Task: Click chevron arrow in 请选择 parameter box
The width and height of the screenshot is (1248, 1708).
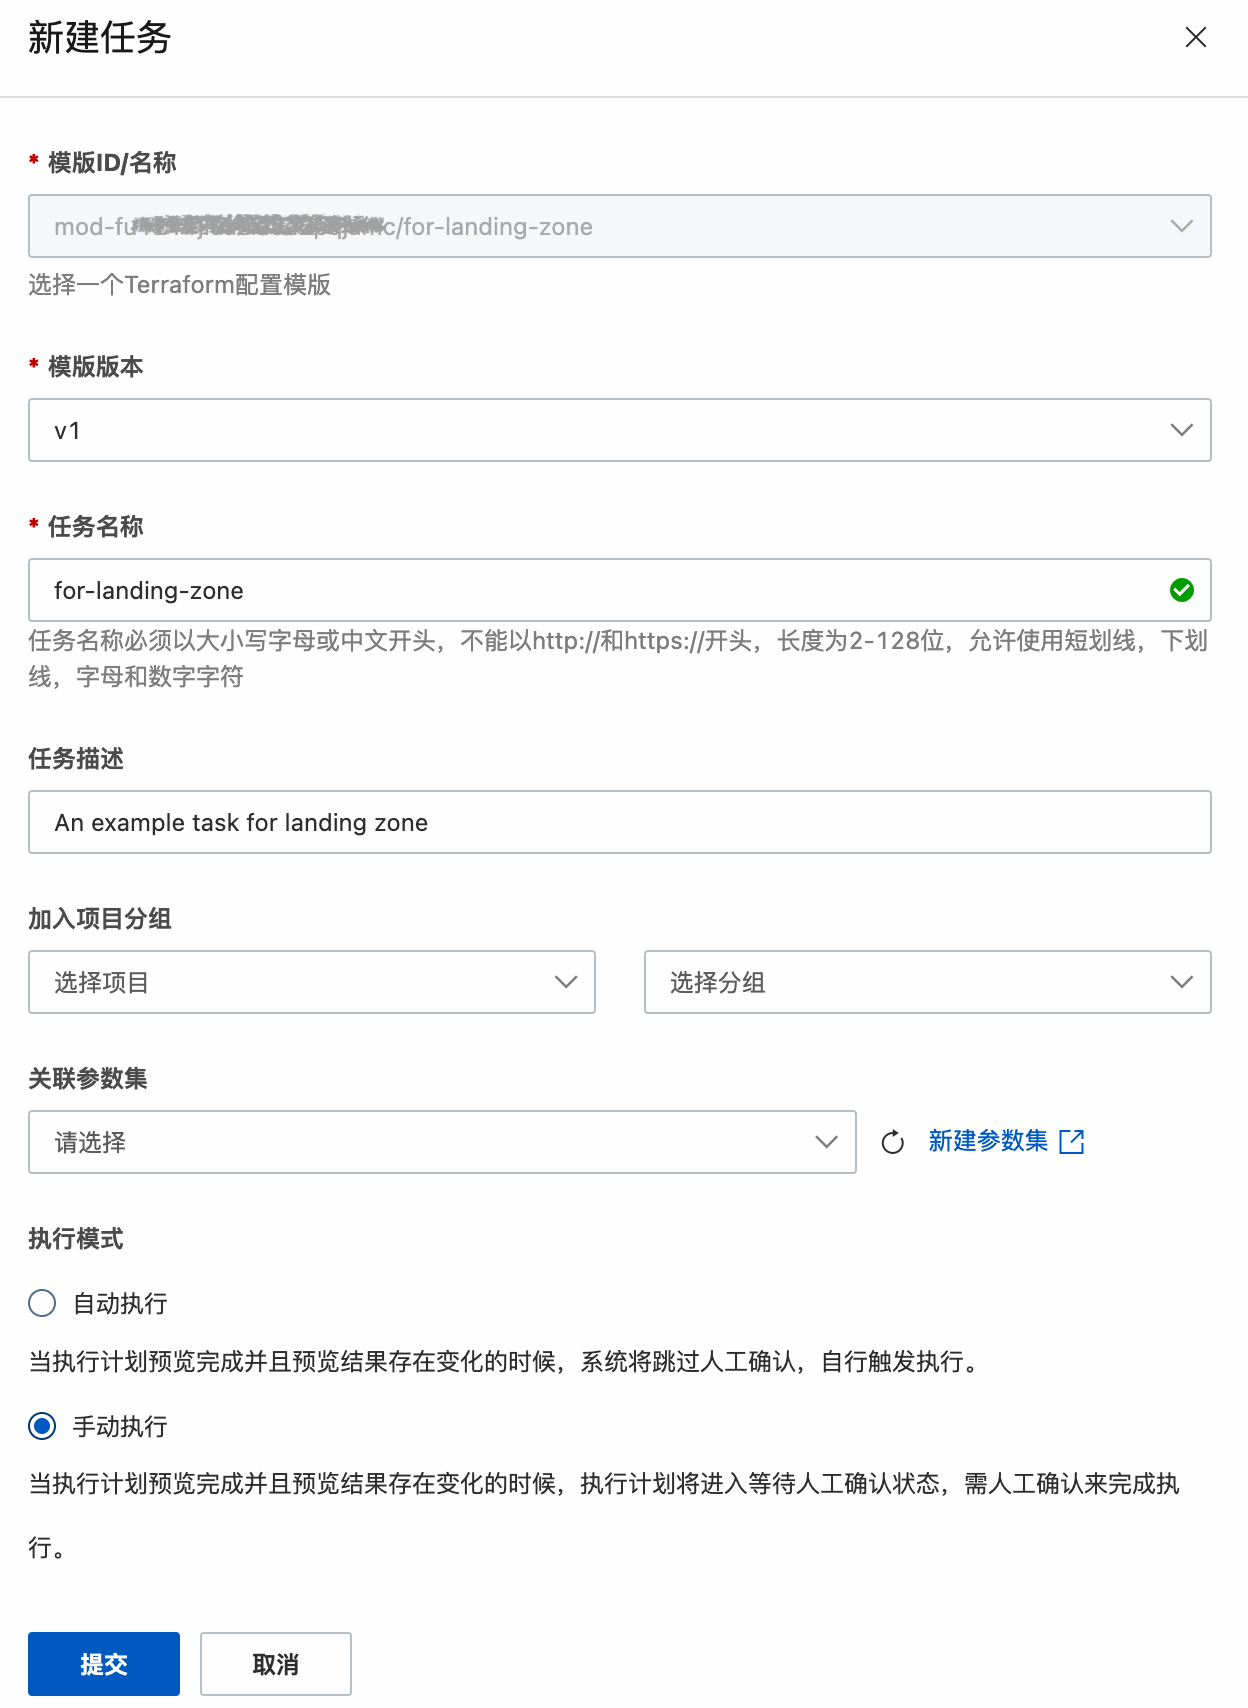Action: coord(826,1142)
